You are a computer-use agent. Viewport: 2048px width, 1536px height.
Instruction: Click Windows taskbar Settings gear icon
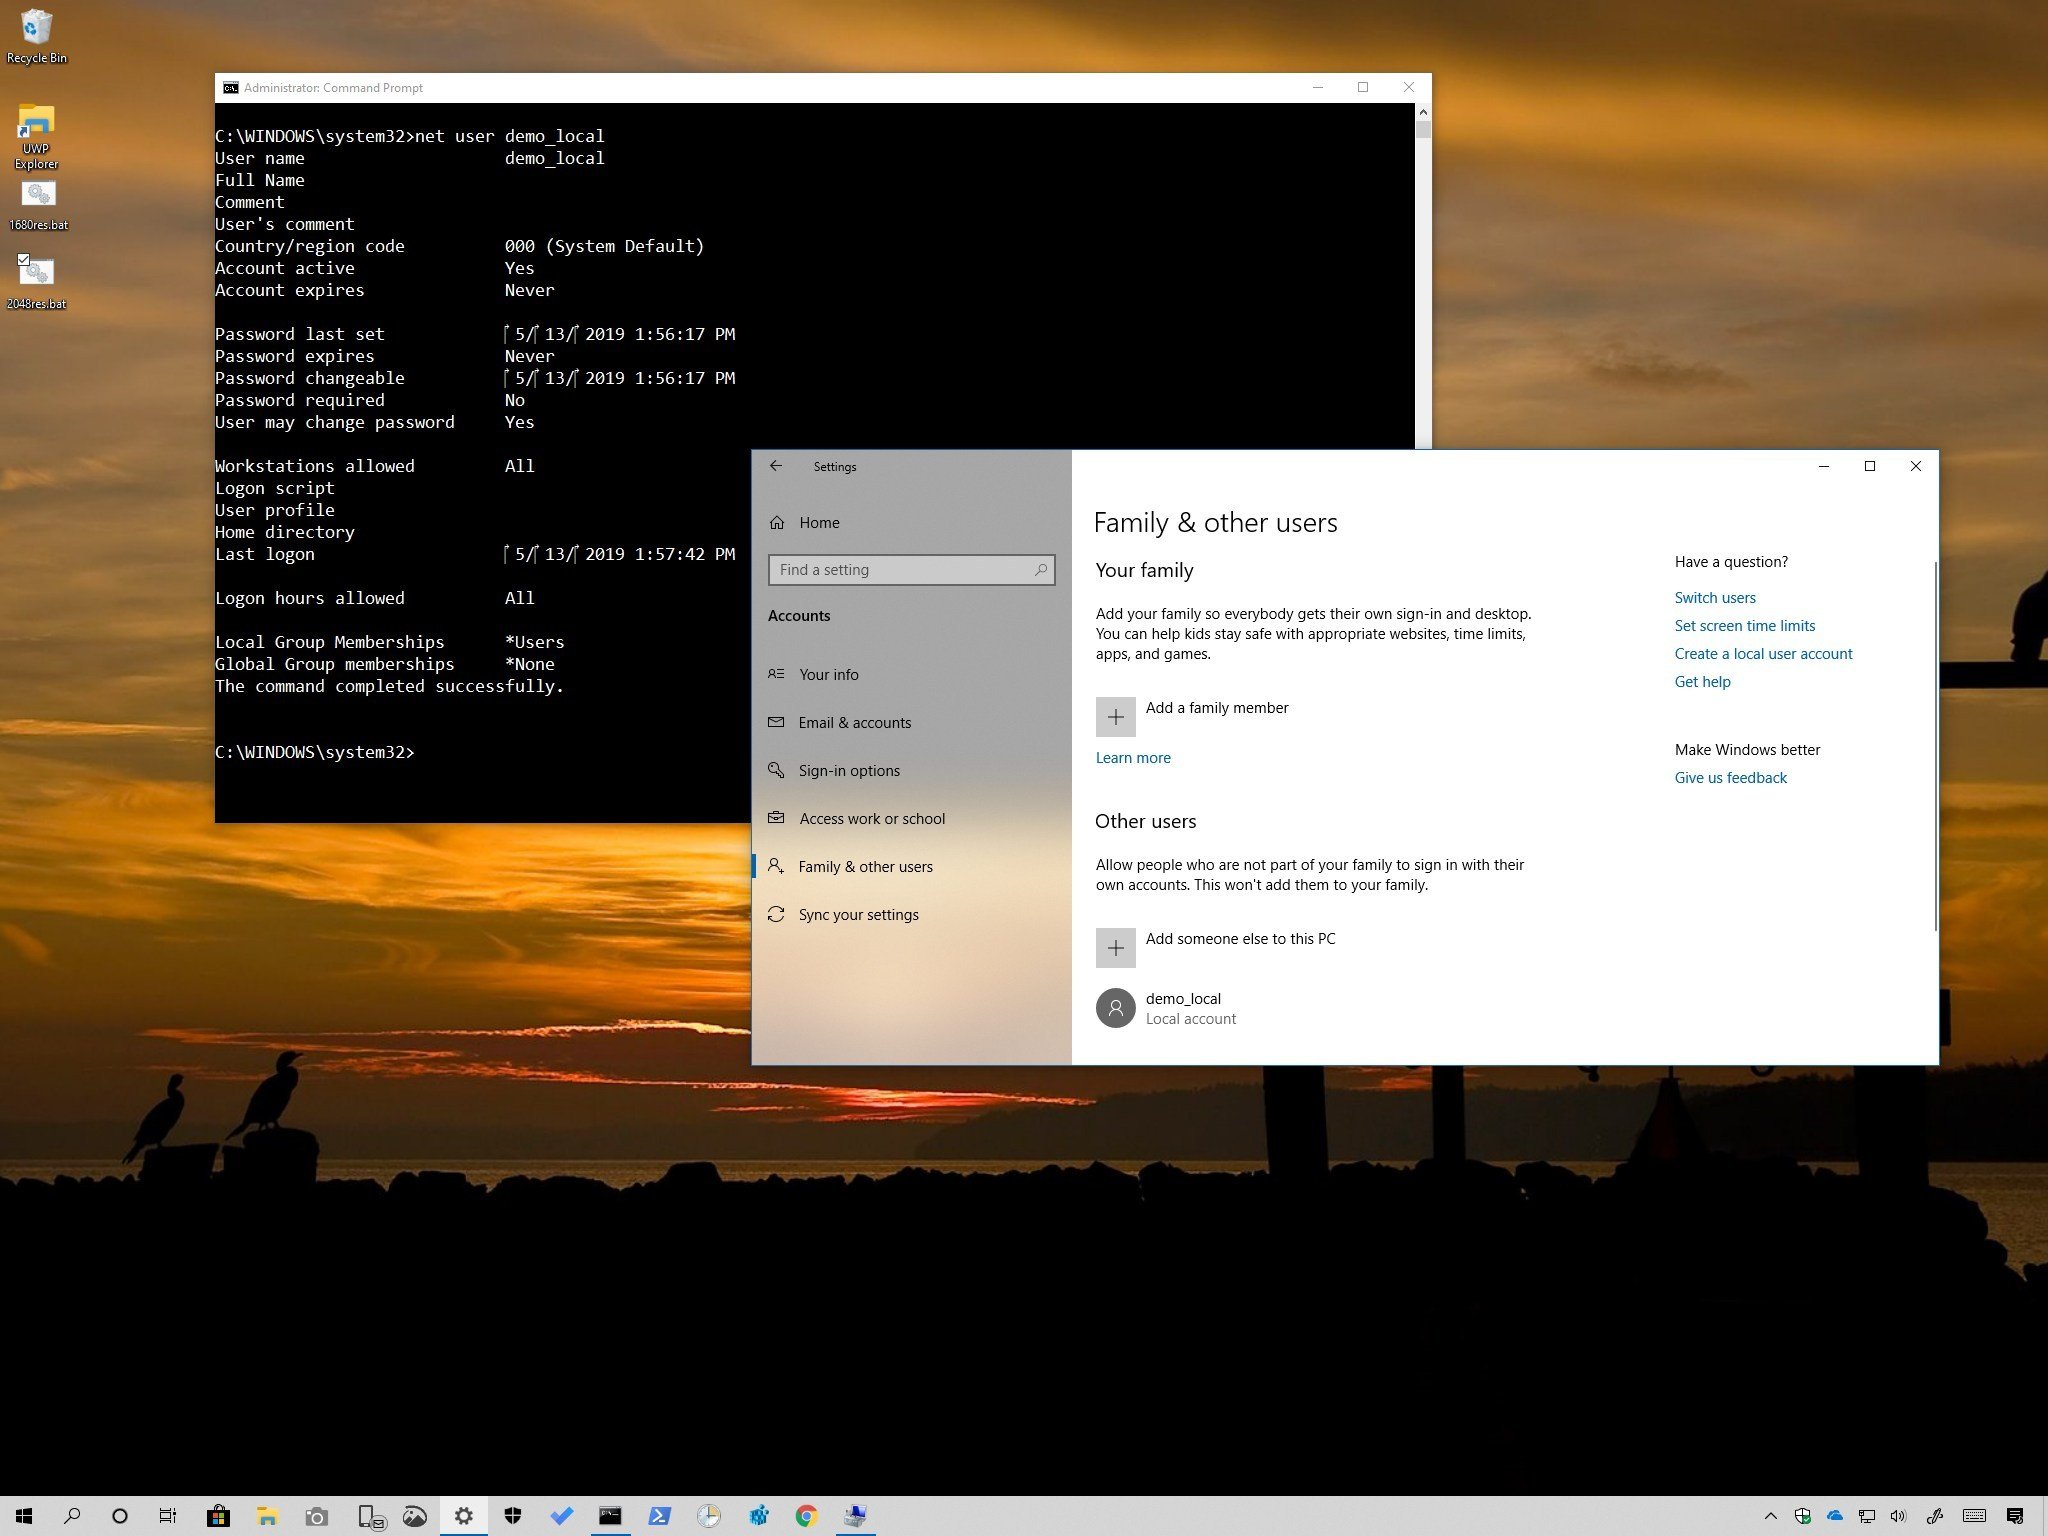pyautogui.click(x=464, y=1513)
